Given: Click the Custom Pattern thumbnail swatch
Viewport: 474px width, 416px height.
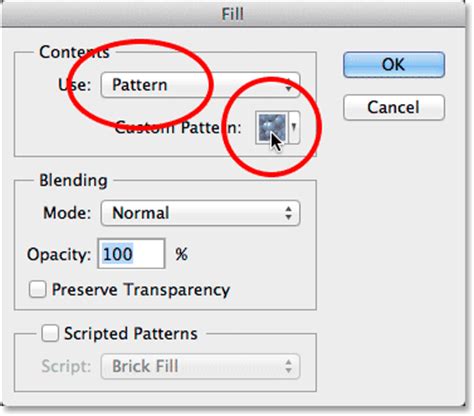Looking at the screenshot, I should click(271, 128).
